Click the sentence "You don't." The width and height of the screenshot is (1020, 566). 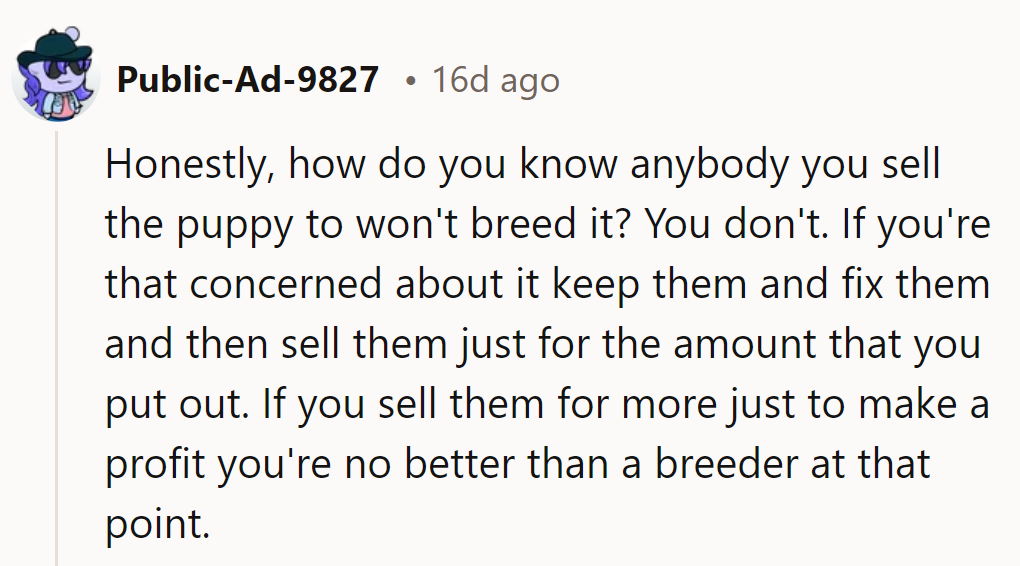(x=736, y=223)
